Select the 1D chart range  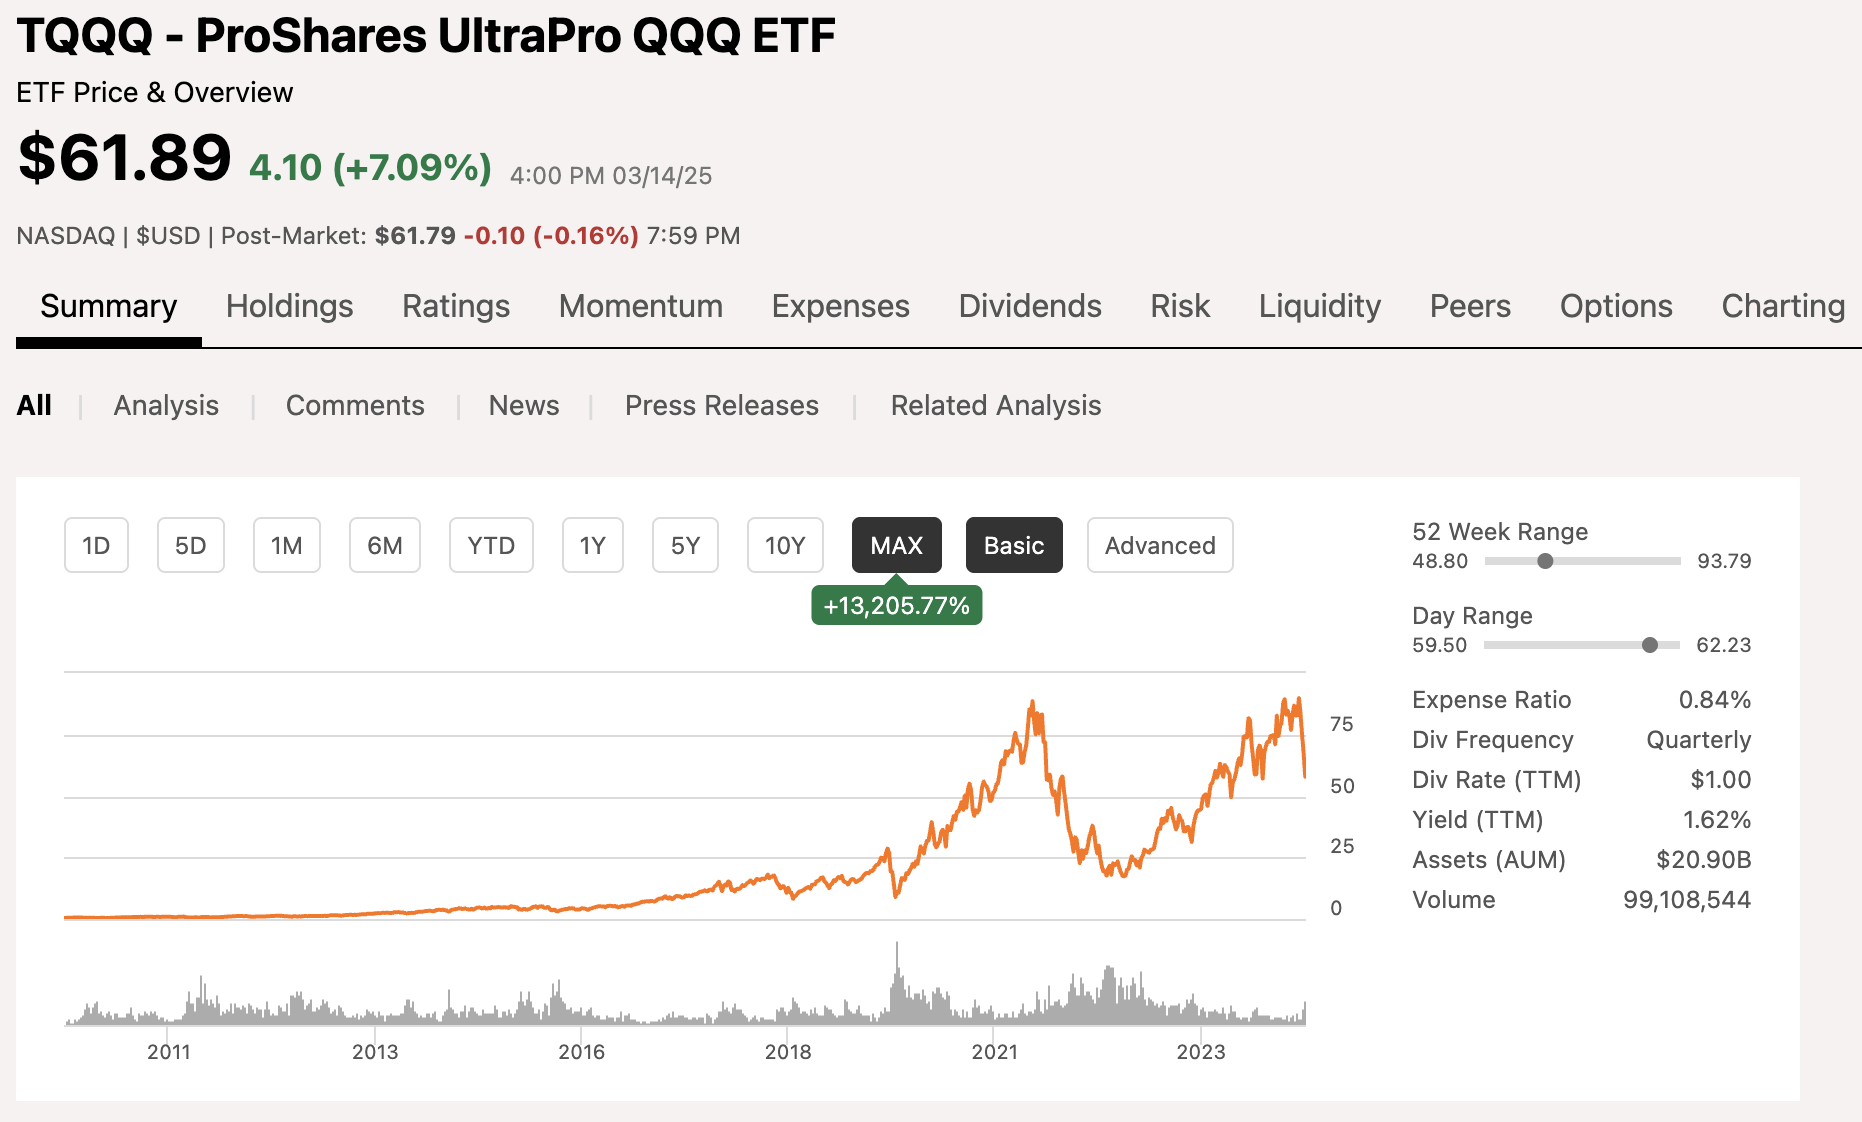click(96, 545)
